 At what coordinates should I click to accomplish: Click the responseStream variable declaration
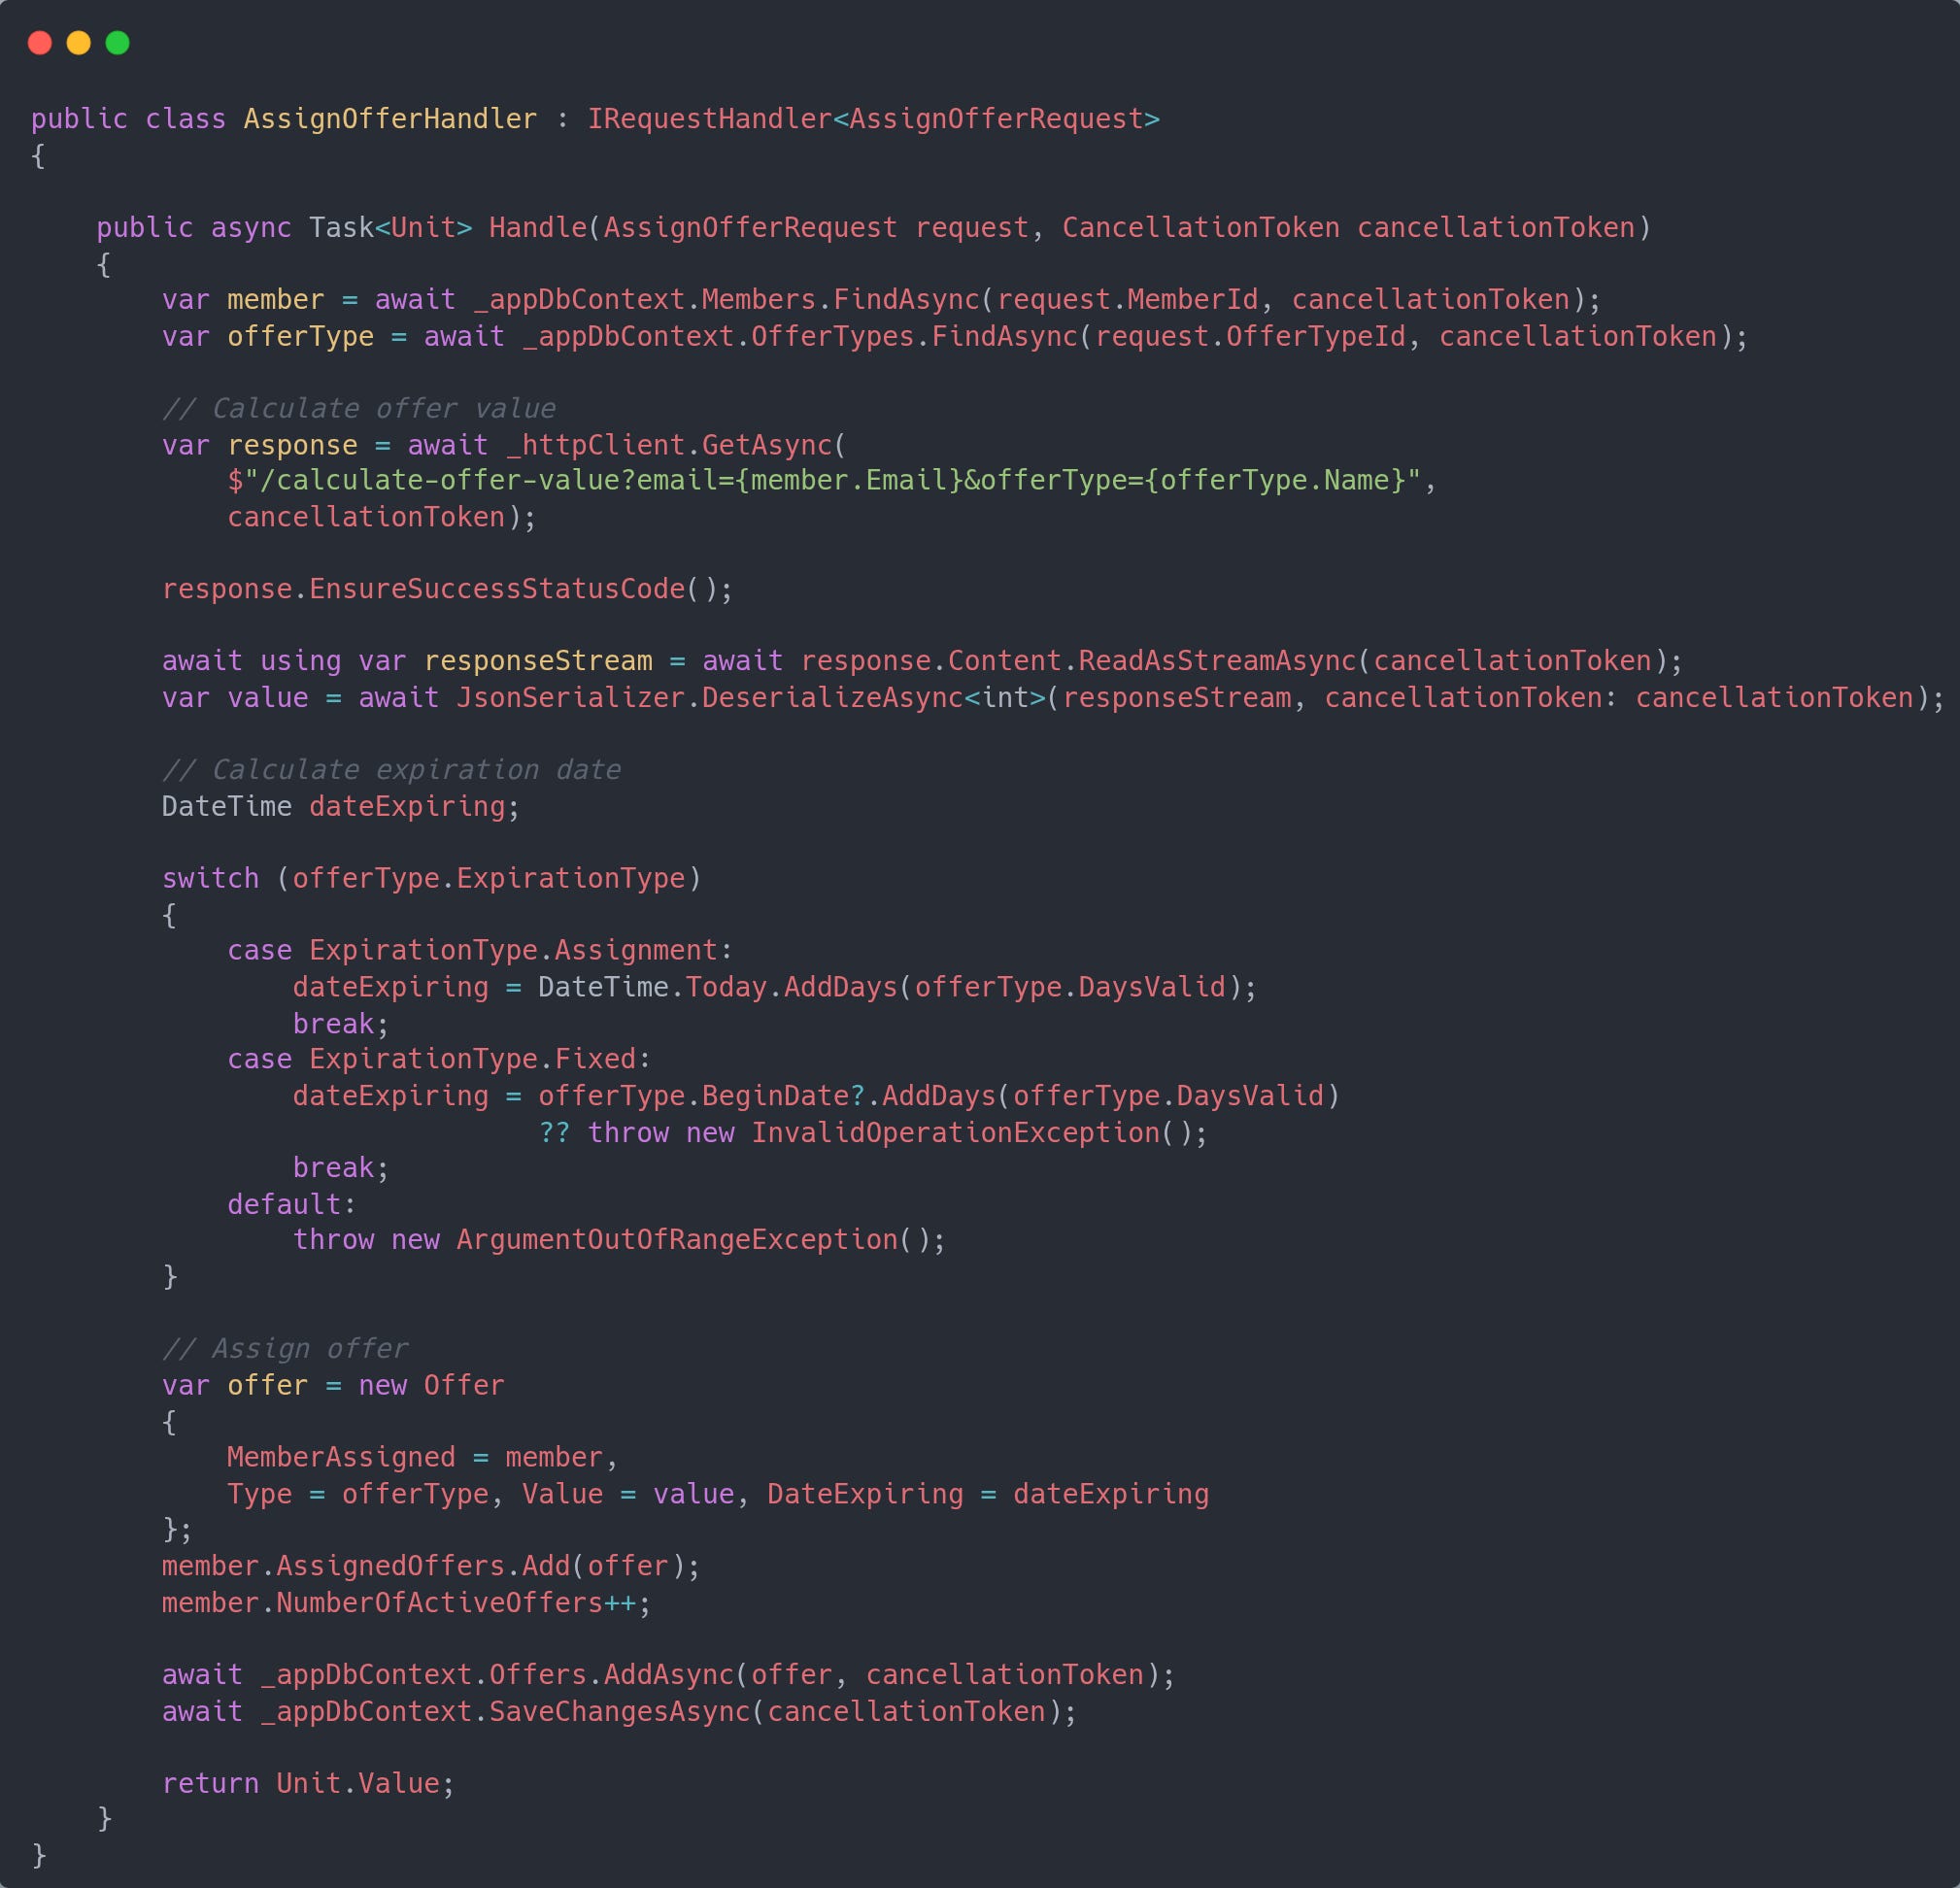[537, 661]
